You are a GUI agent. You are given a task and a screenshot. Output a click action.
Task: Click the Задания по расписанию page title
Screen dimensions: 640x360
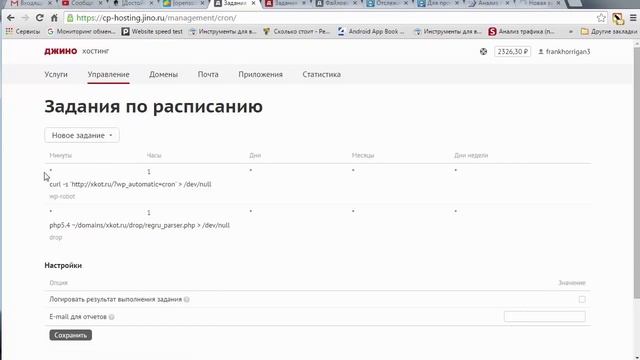tap(153, 107)
